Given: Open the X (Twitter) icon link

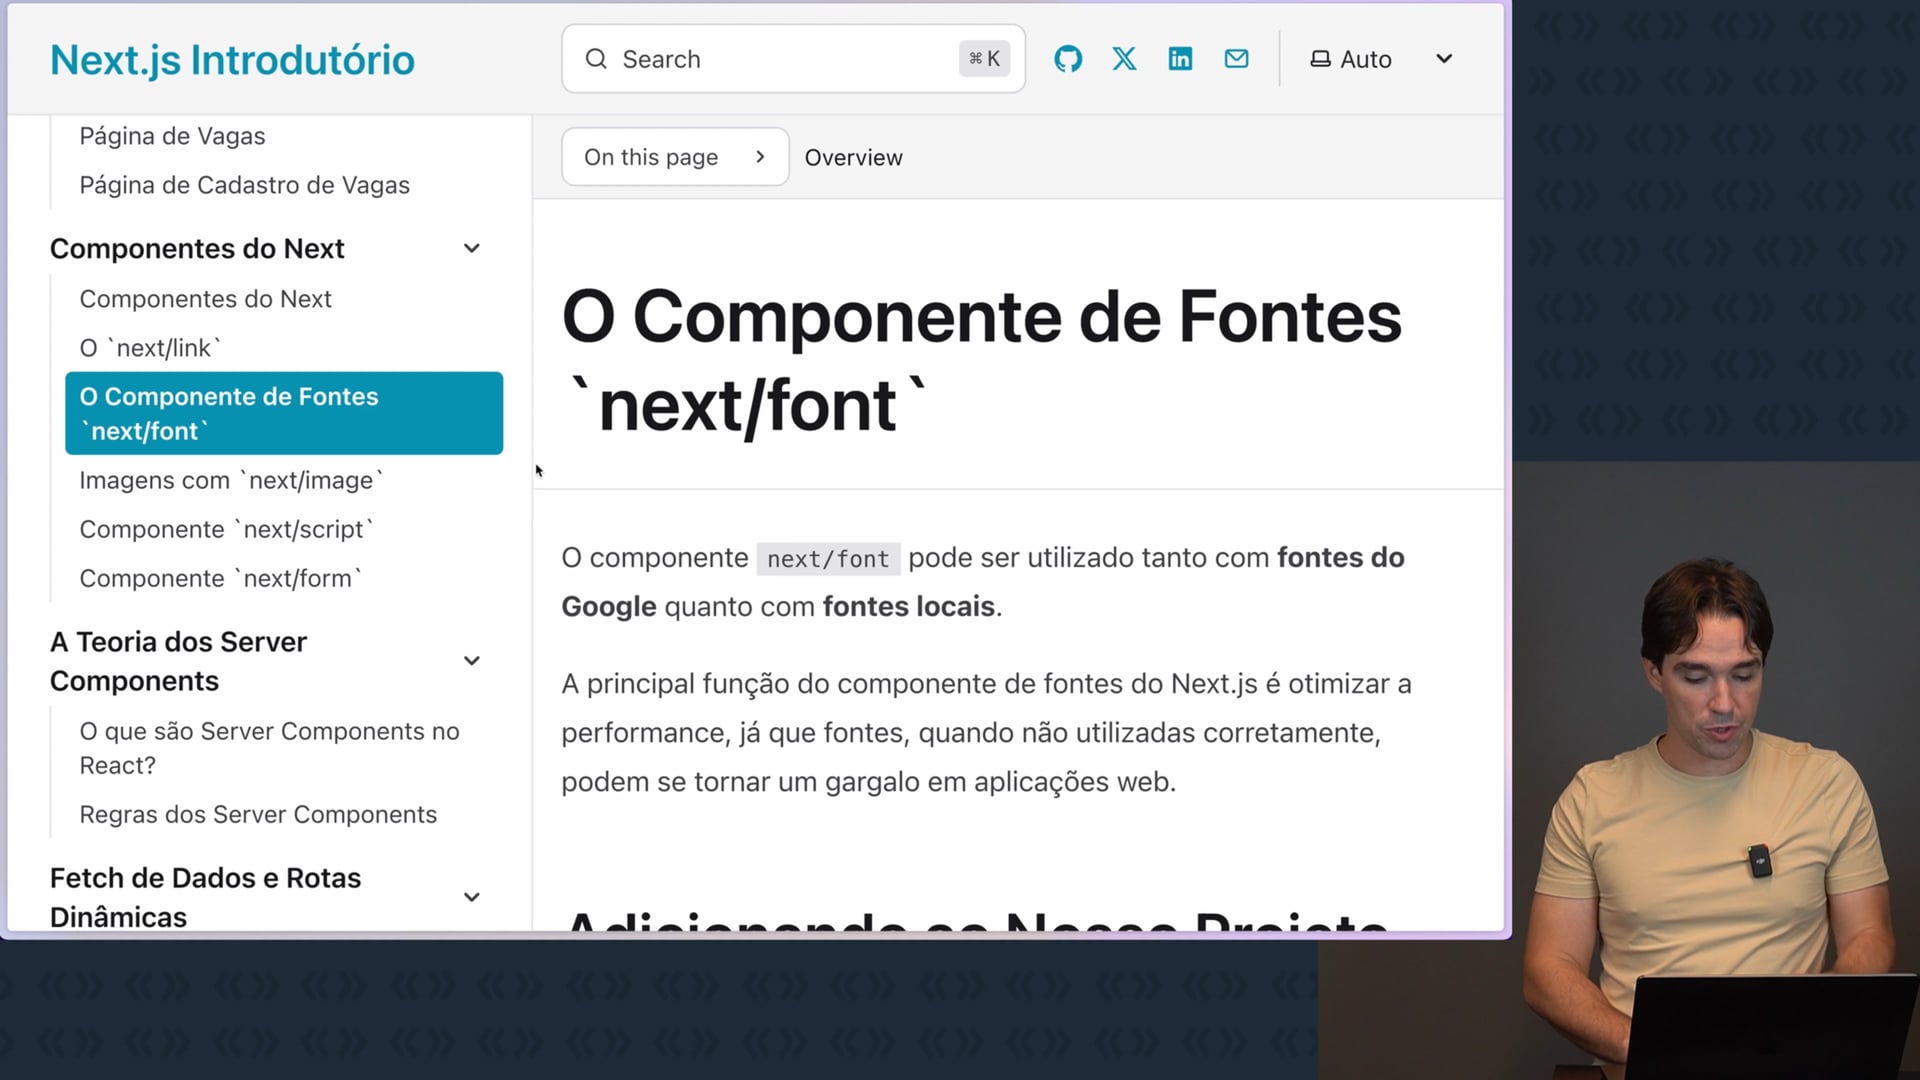Looking at the screenshot, I should coord(1124,59).
